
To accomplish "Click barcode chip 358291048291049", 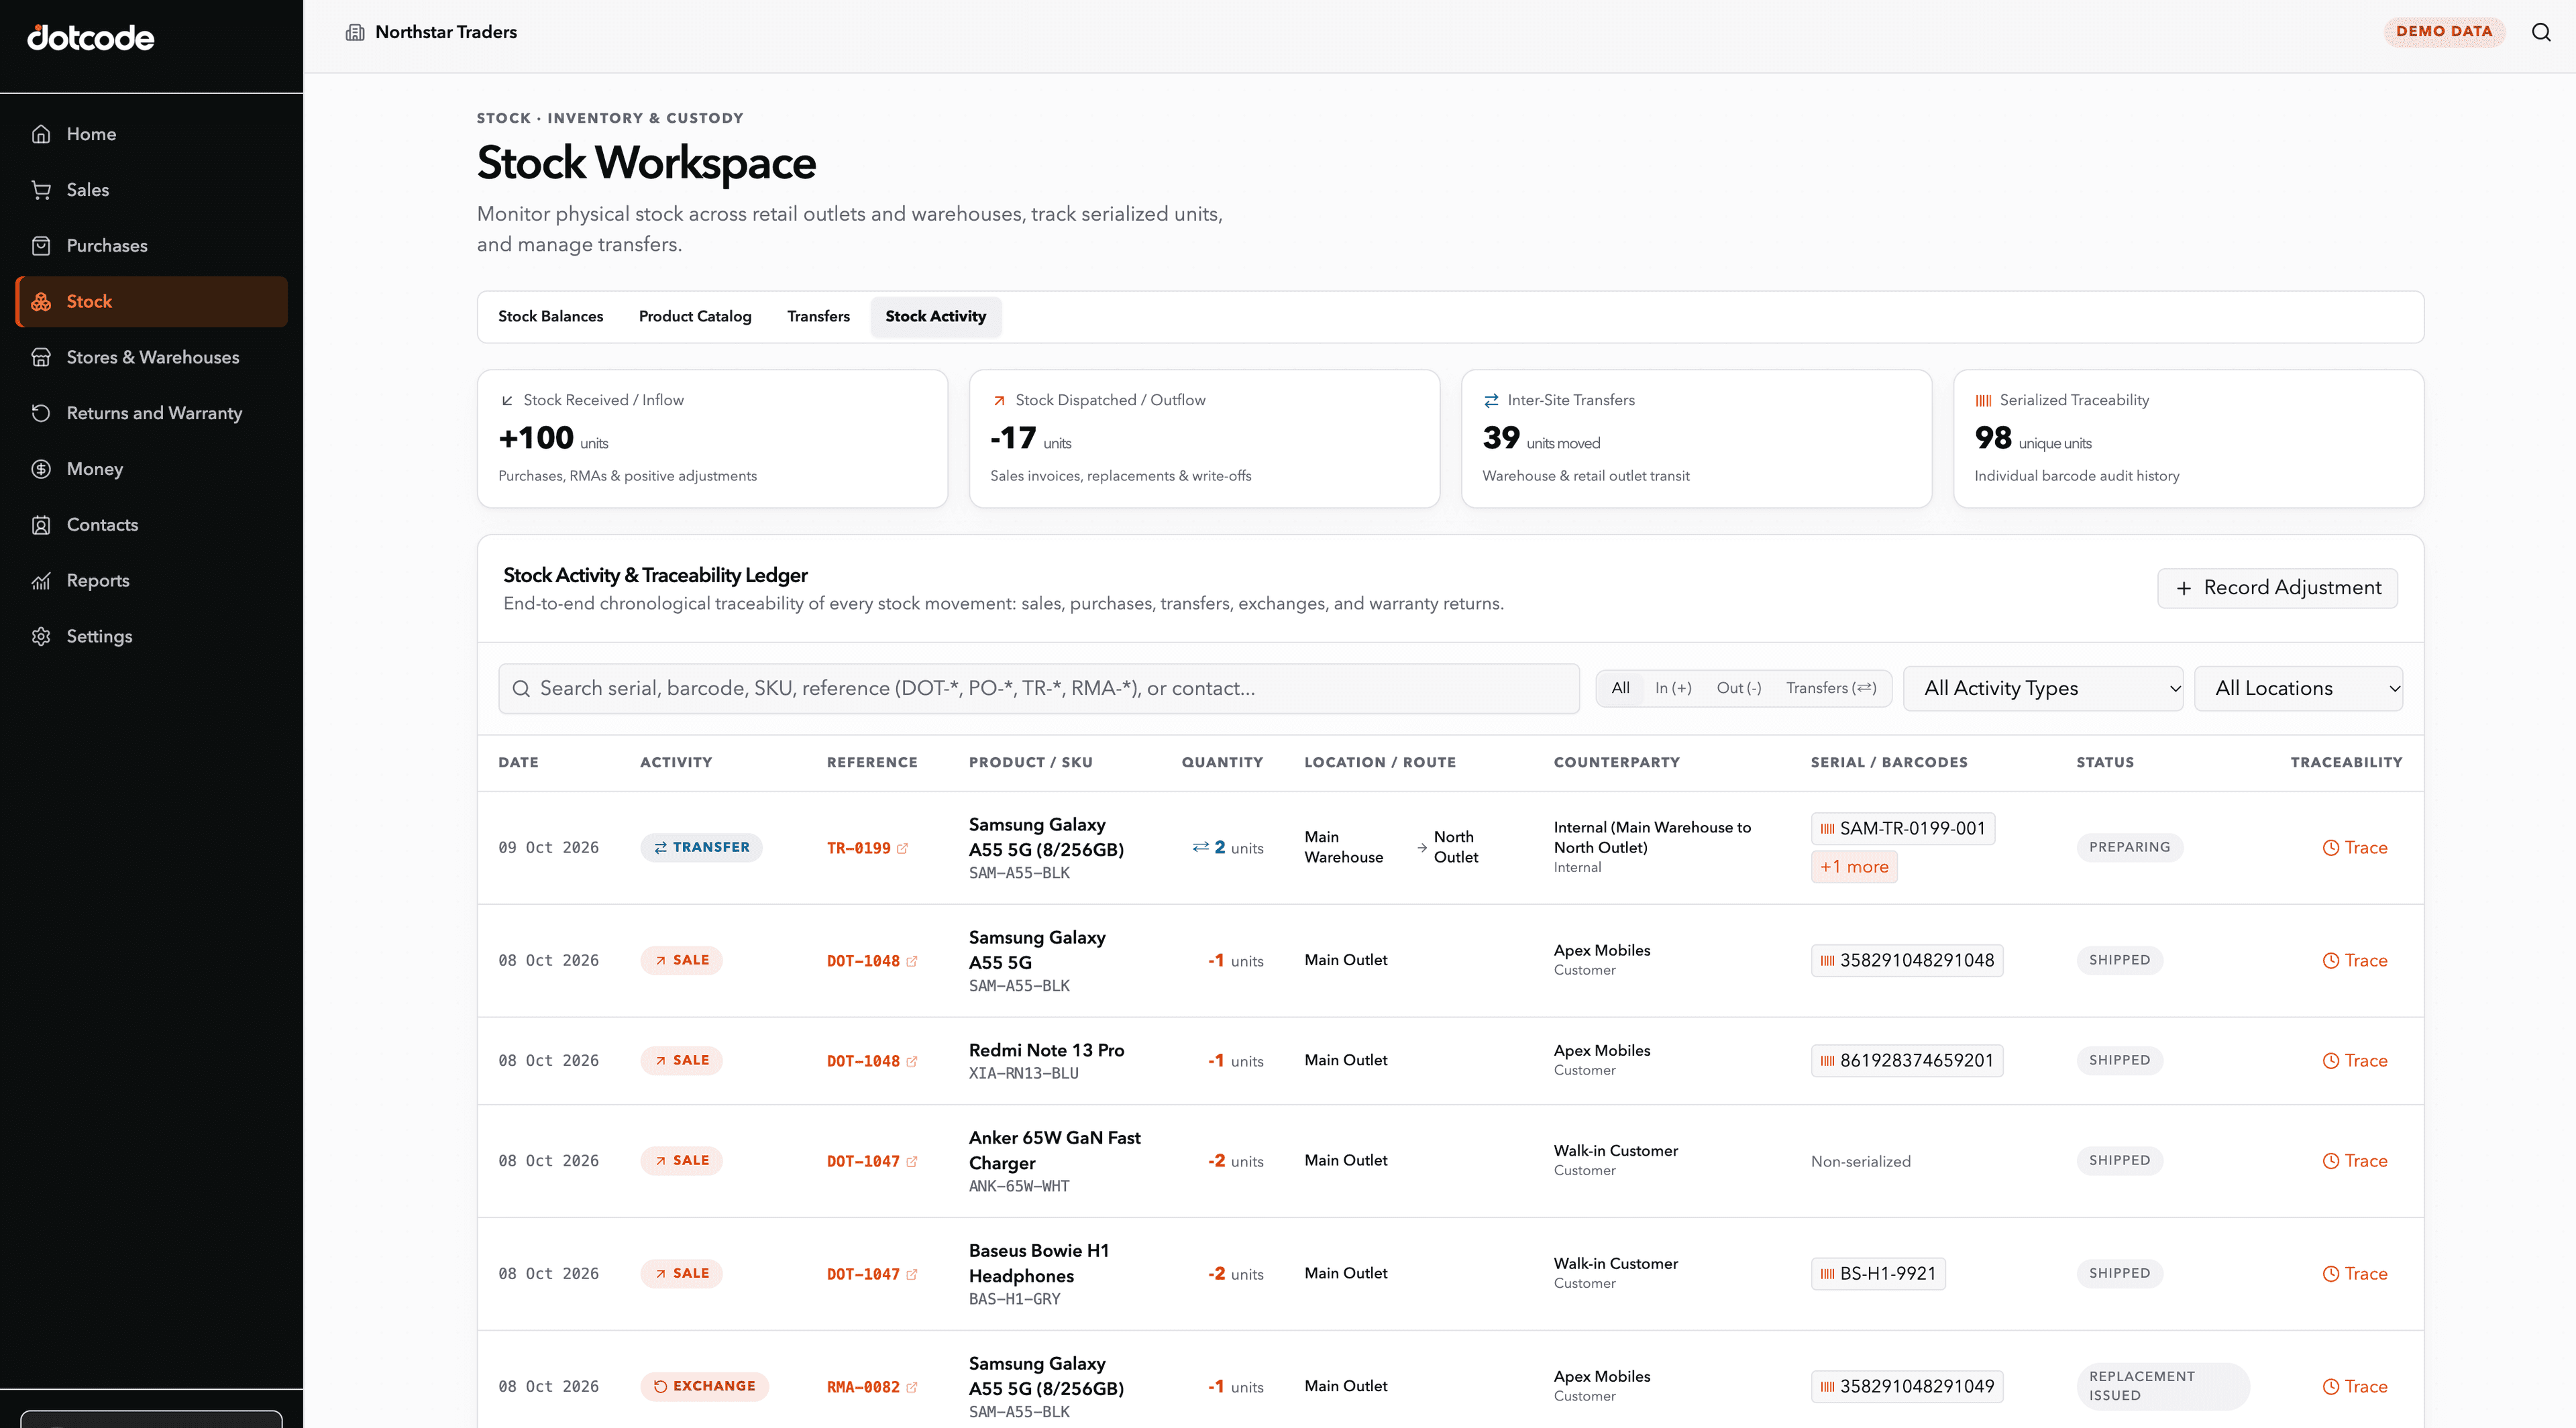I will pyautogui.click(x=1907, y=1387).
